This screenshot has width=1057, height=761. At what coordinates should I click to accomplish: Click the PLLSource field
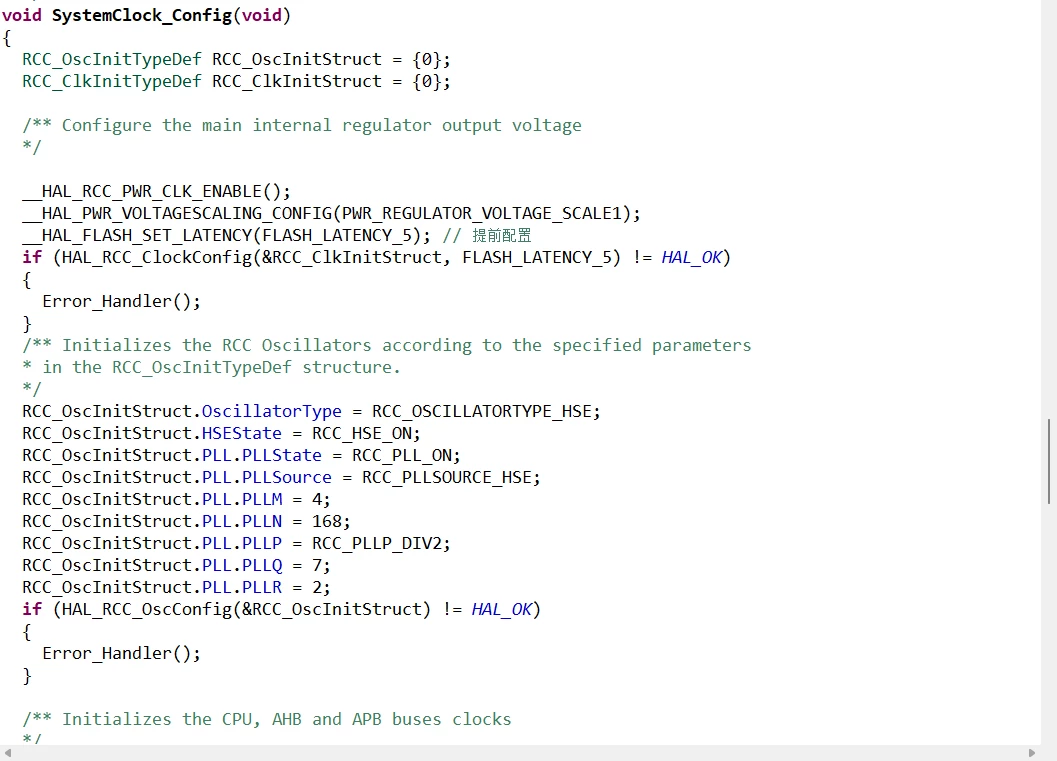click(x=286, y=477)
